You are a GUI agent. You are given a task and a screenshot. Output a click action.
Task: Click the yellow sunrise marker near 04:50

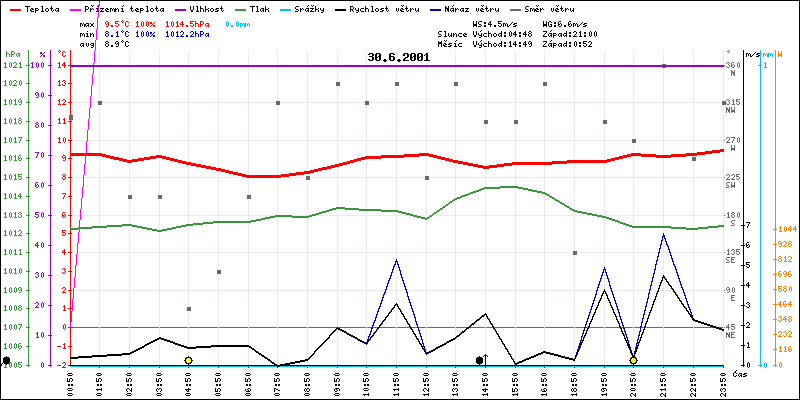pyautogui.click(x=188, y=360)
